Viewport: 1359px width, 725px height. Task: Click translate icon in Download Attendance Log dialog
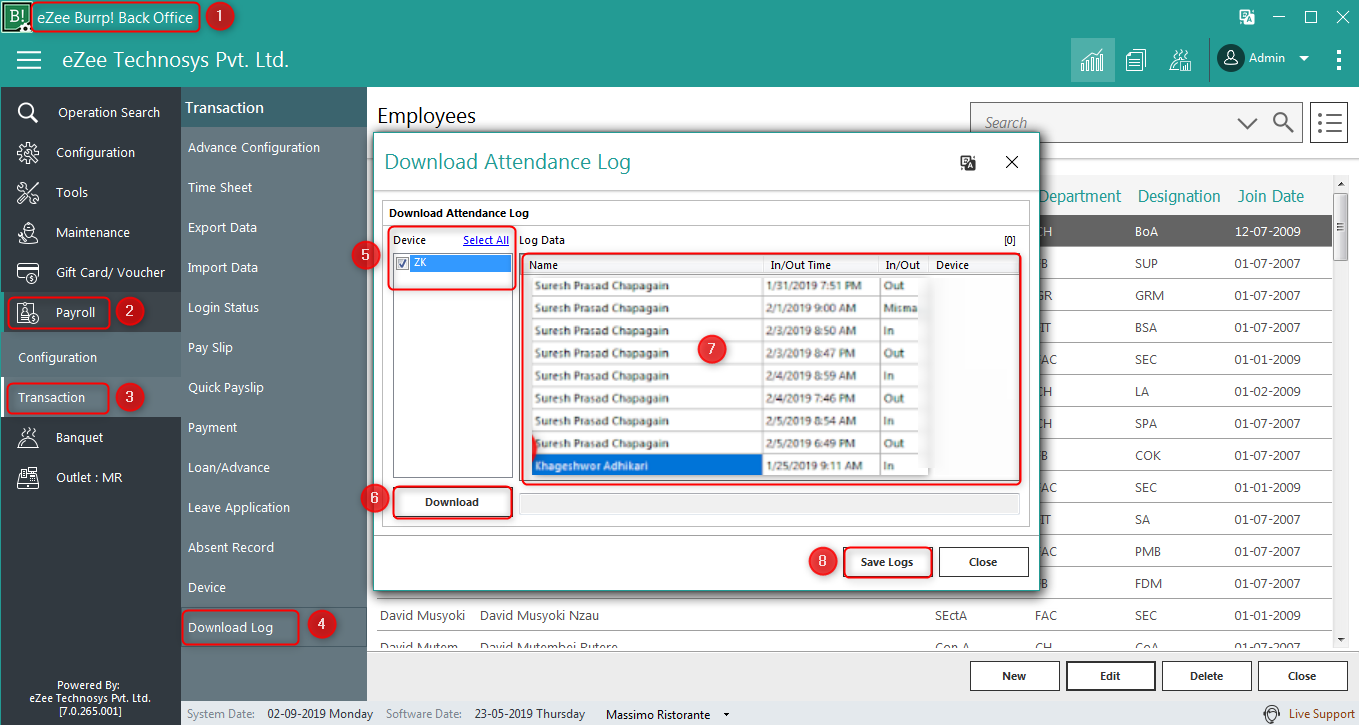(968, 163)
